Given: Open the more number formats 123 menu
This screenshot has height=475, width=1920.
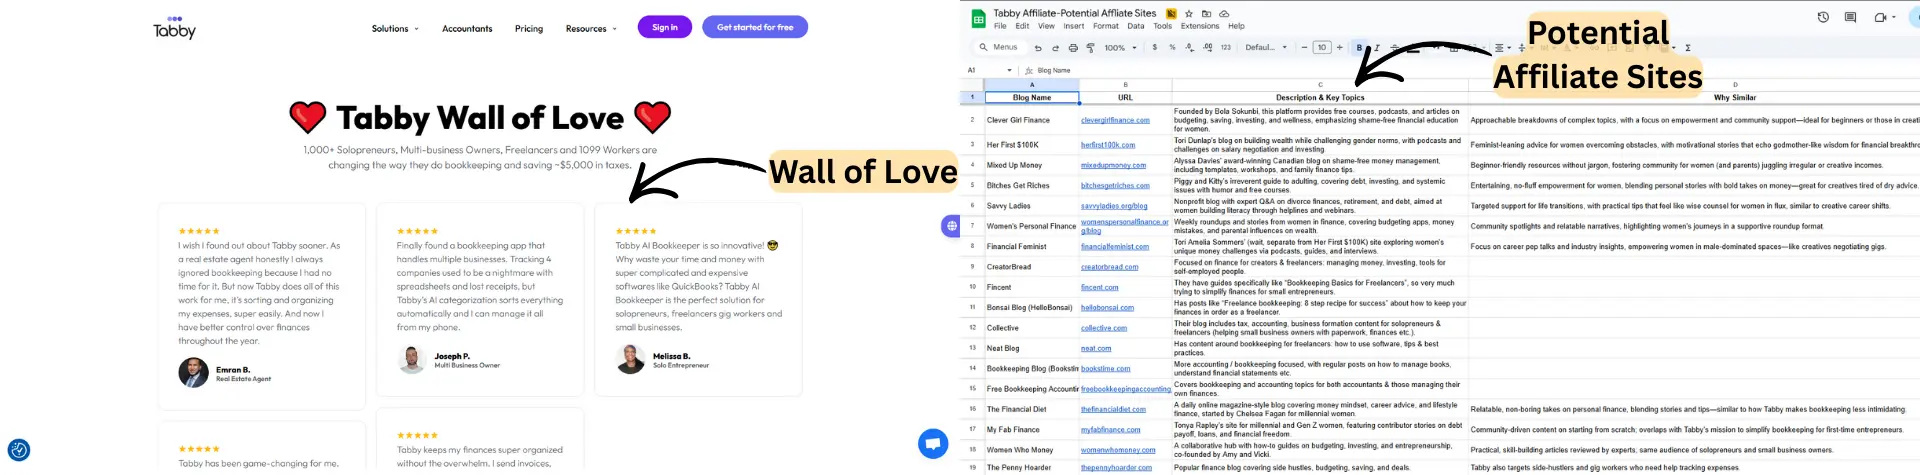Looking at the screenshot, I should [1226, 47].
